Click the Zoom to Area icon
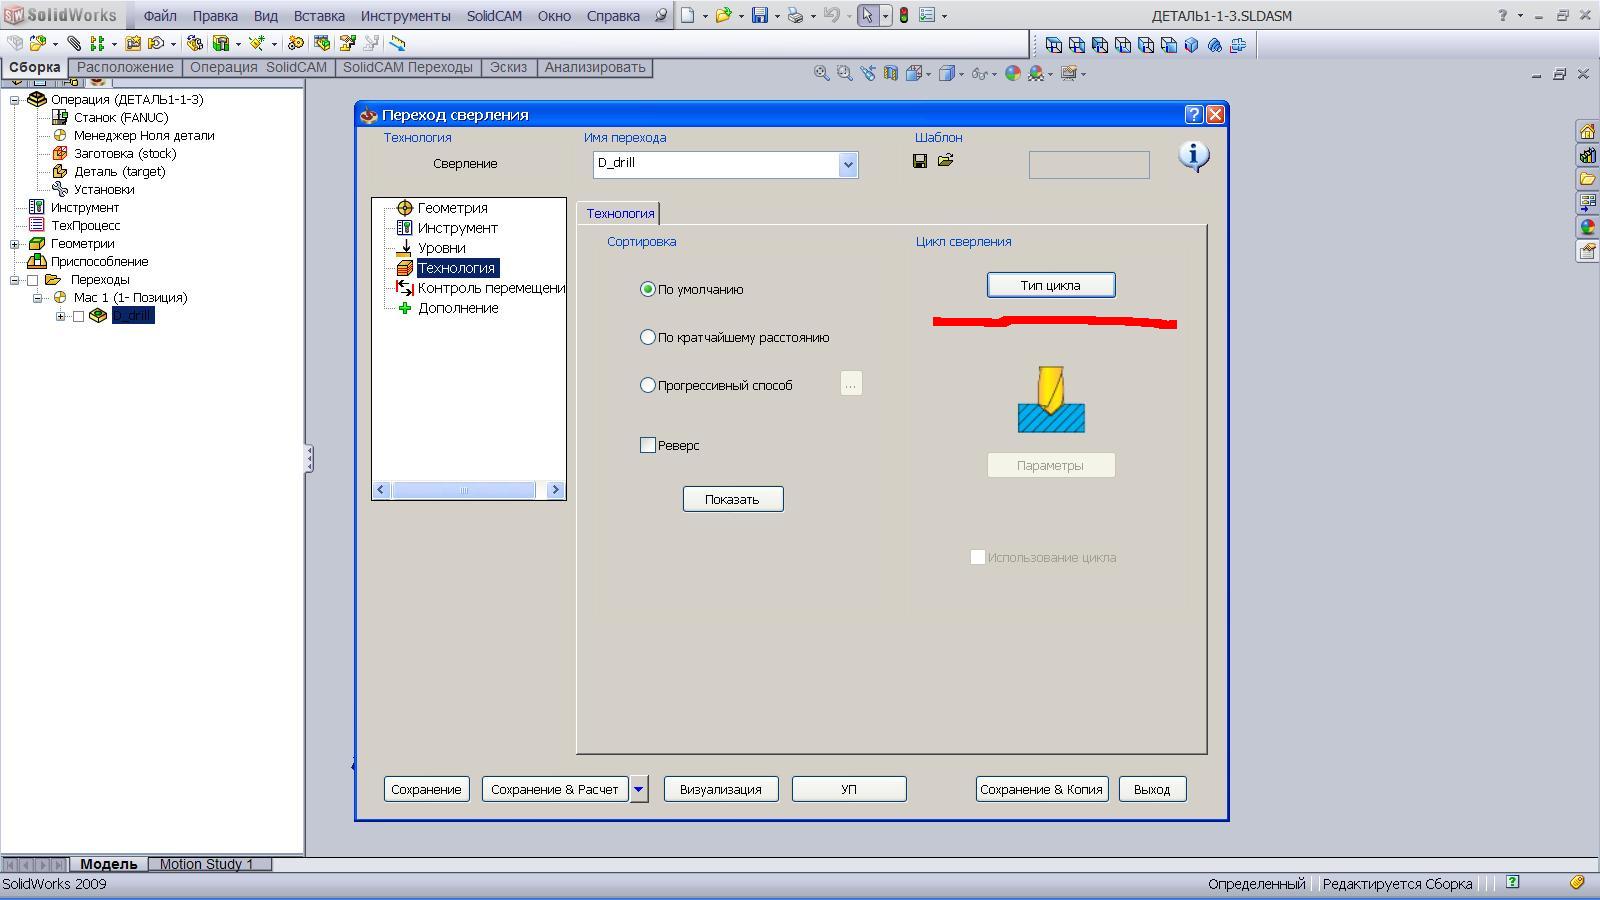This screenshot has width=1600, height=900. [x=844, y=73]
